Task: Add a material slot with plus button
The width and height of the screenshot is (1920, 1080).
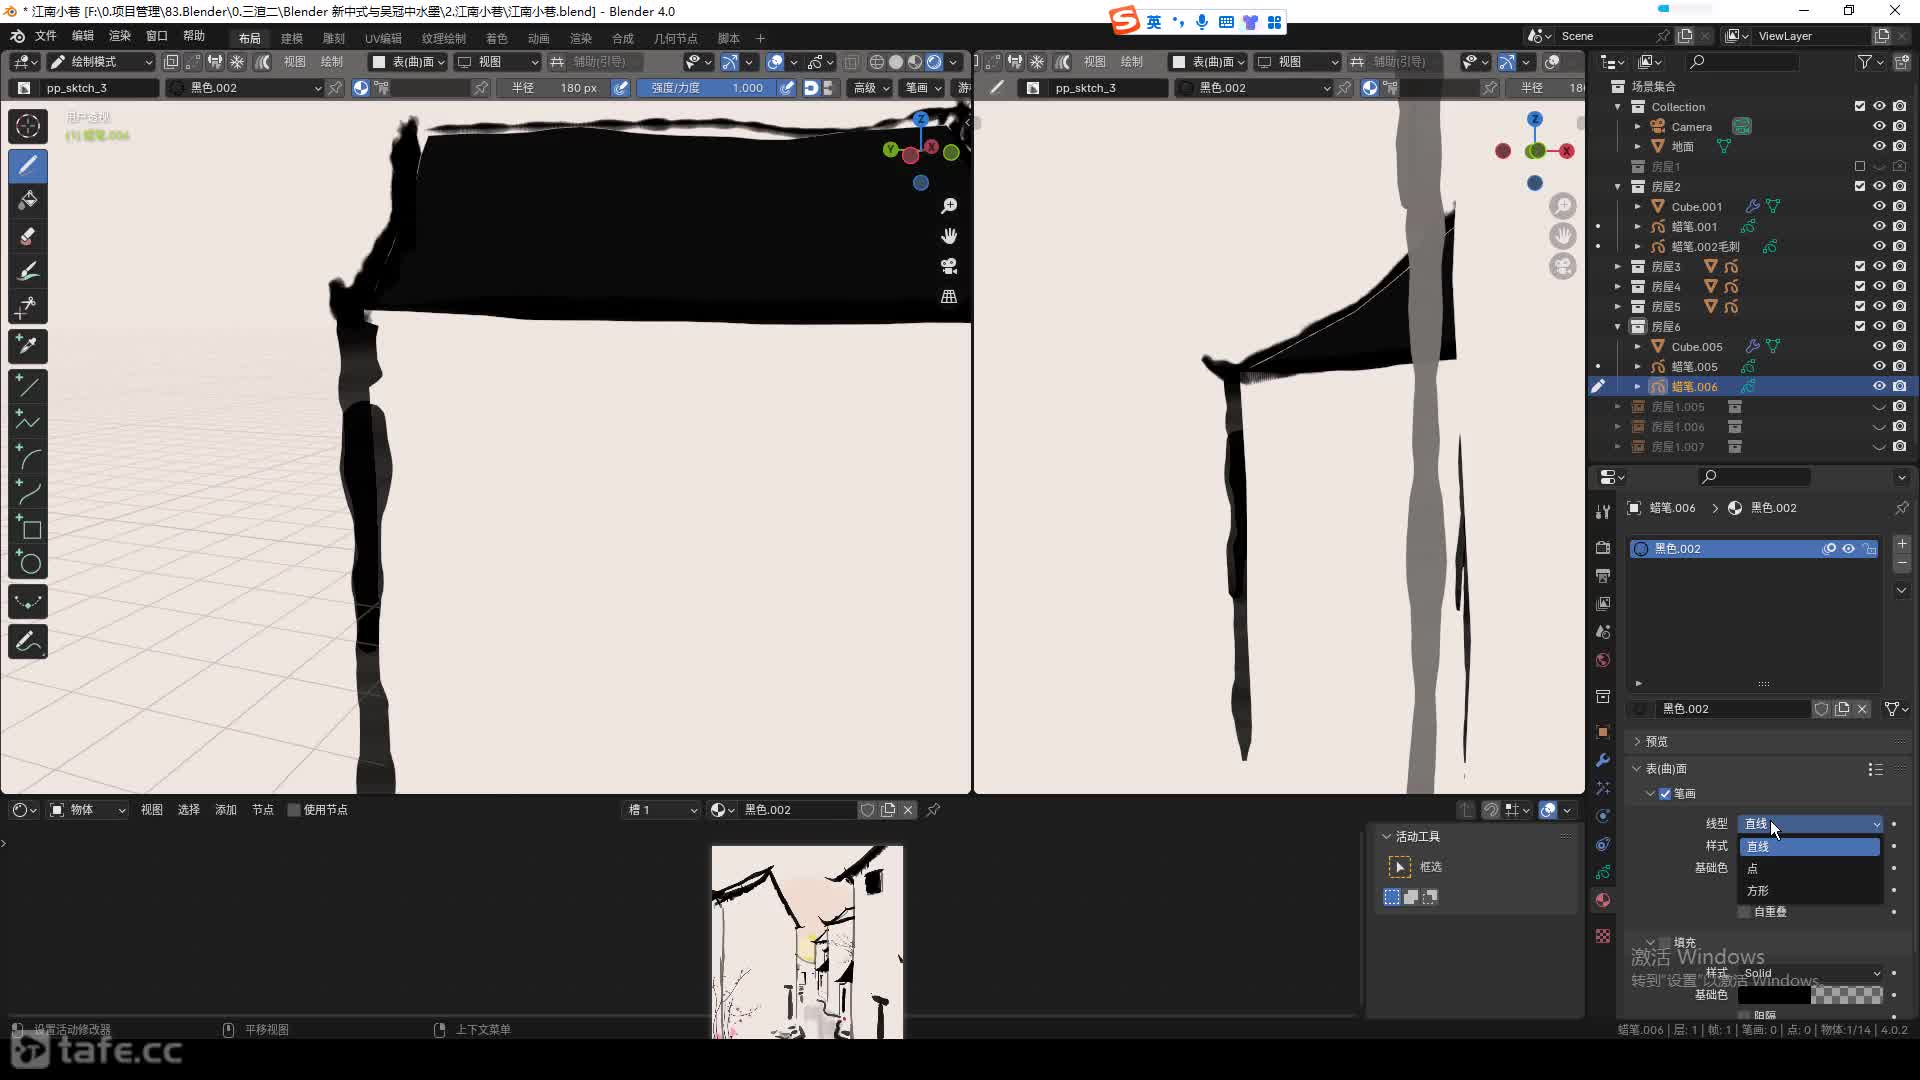Action: click(1902, 544)
